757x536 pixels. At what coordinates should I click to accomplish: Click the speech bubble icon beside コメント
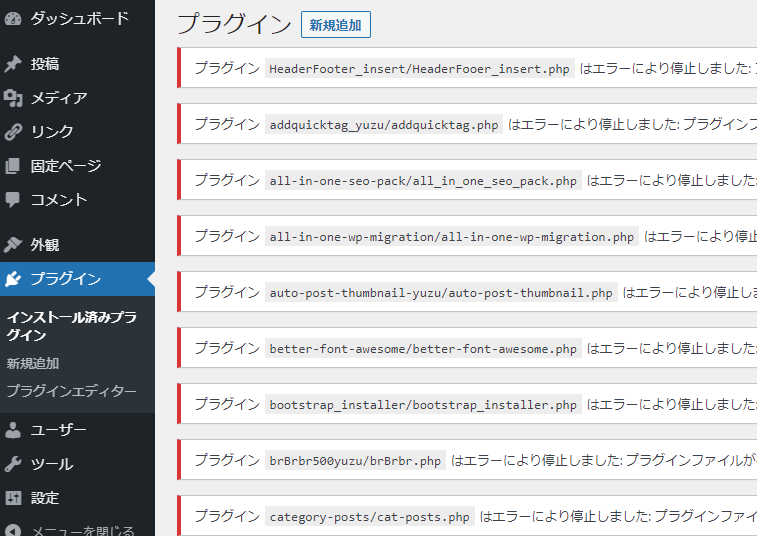13,199
